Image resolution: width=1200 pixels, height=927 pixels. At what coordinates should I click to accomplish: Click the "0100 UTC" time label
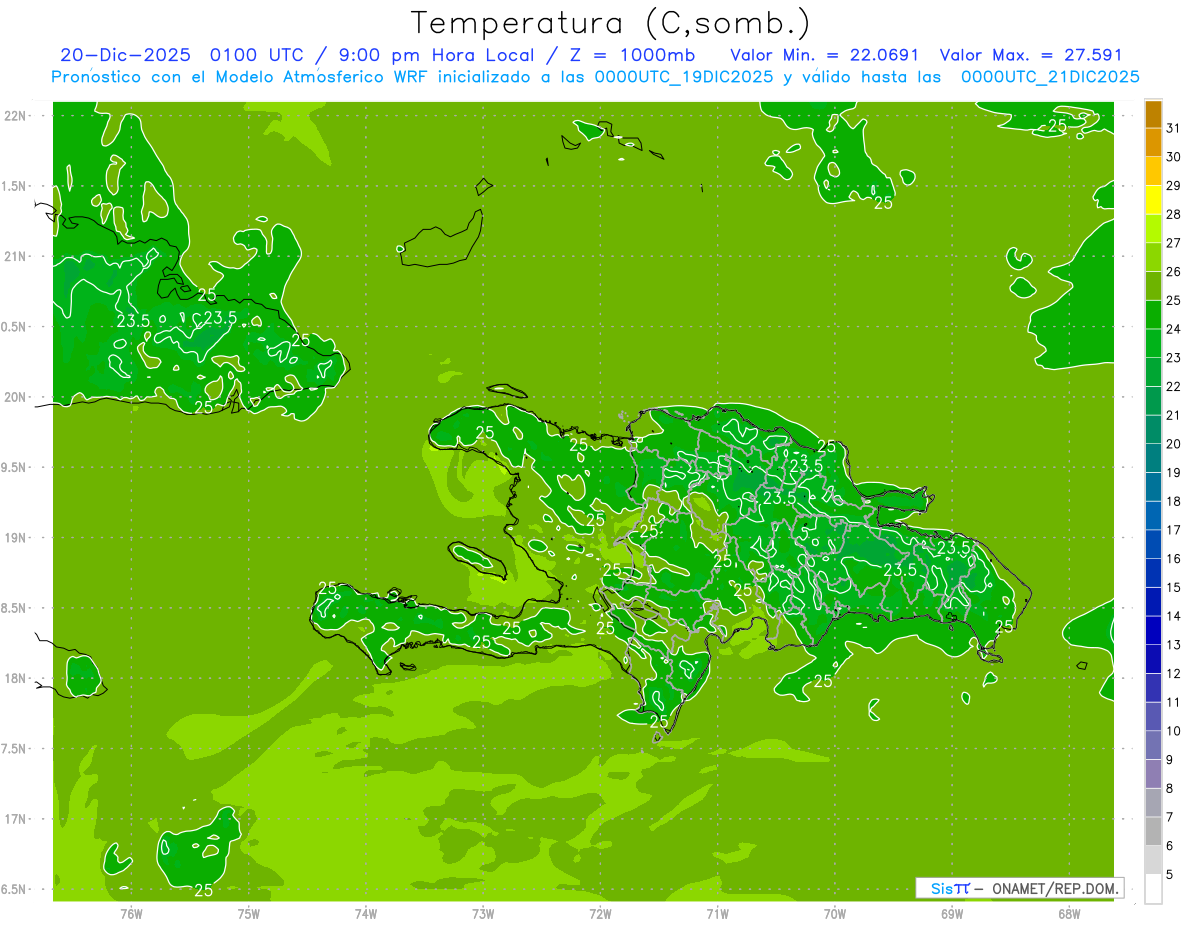pyautogui.click(x=257, y=55)
